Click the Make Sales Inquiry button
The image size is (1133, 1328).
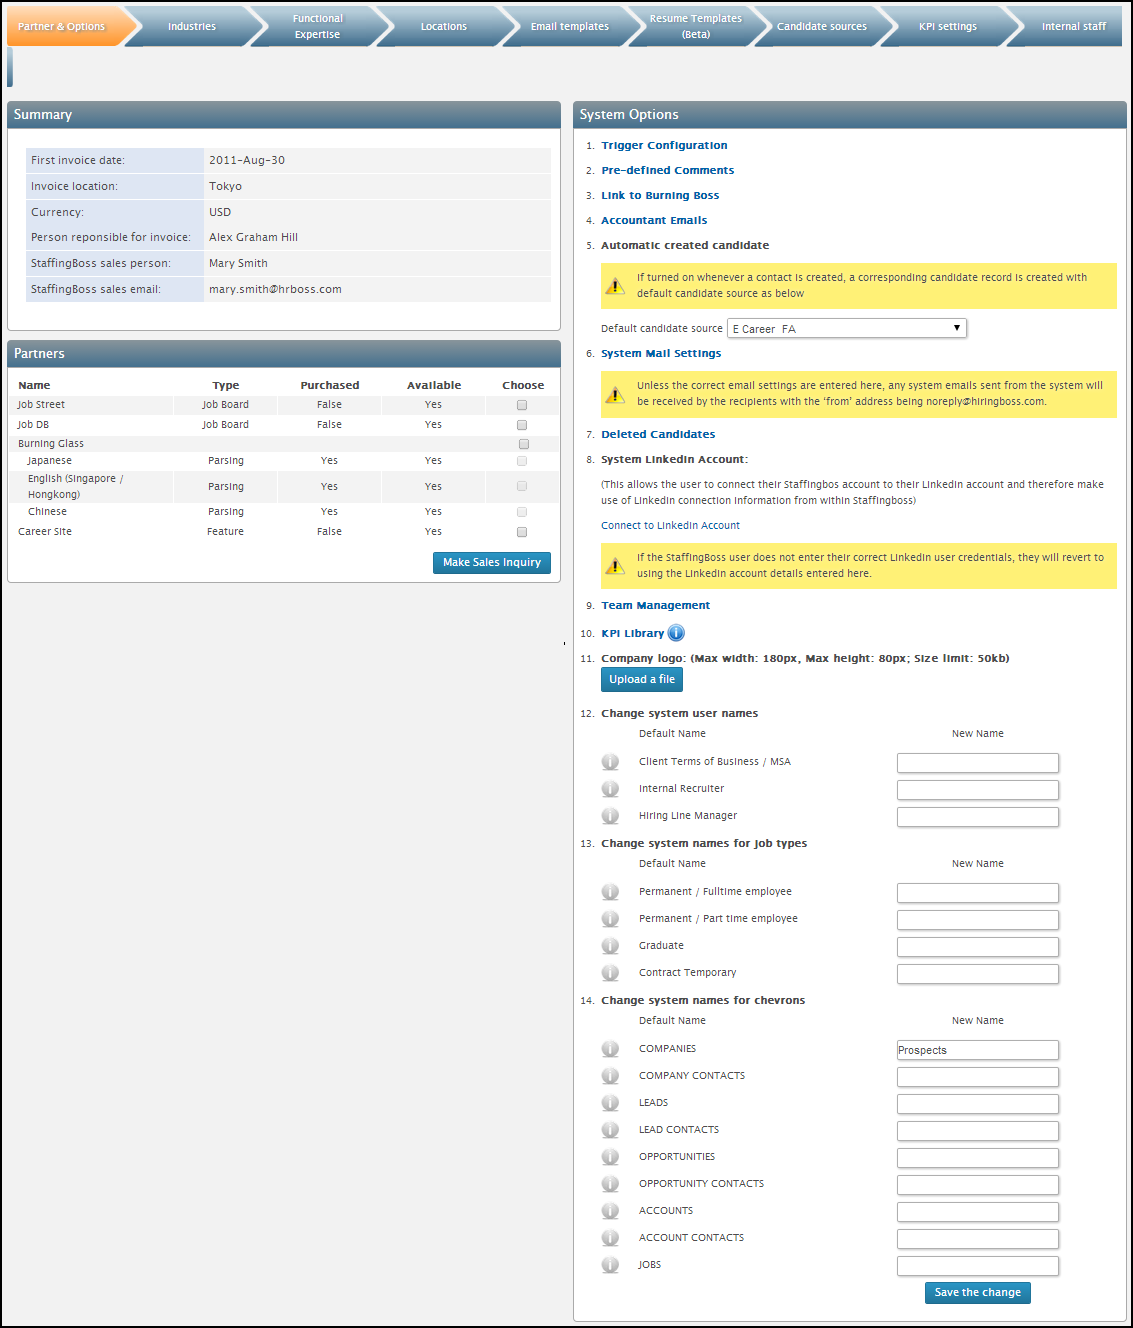click(x=492, y=563)
